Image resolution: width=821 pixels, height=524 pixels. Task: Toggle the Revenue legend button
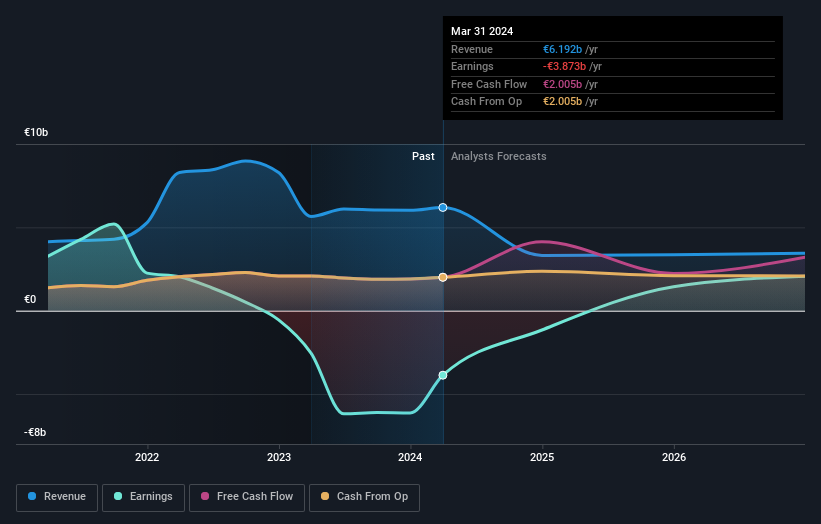[57, 497]
